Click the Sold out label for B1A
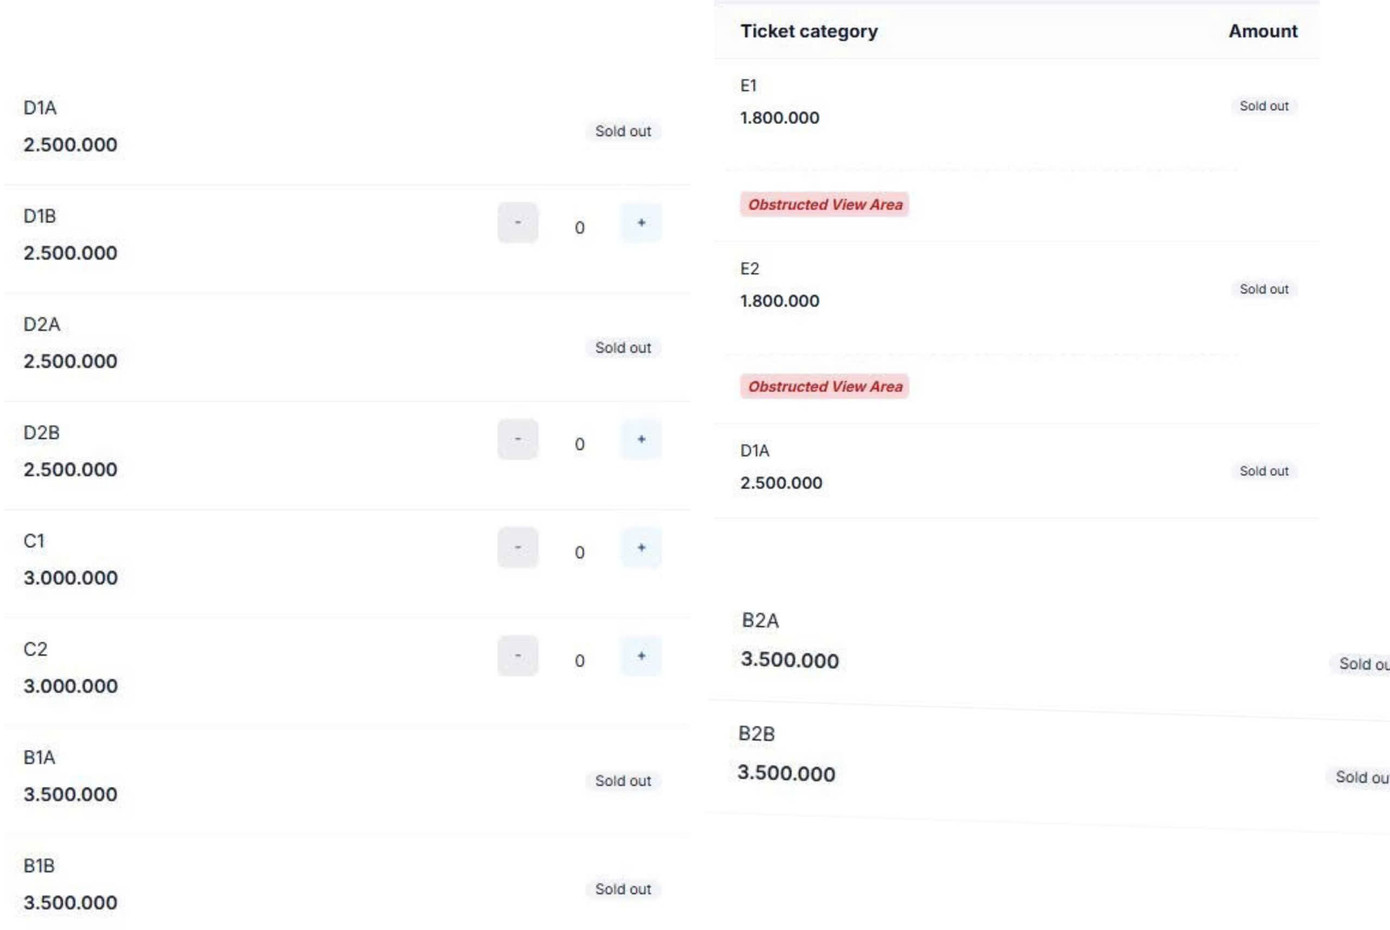Image resolution: width=1390 pixels, height=930 pixels. [x=622, y=781]
